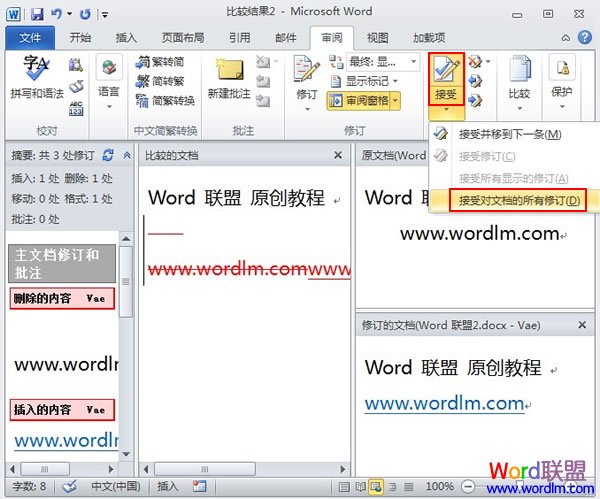Viewport: 600px width, 499px height.
Task: Click right arrow of compared document horizontal scrollbar
Action: pyautogui.click(x=343, y=469)
